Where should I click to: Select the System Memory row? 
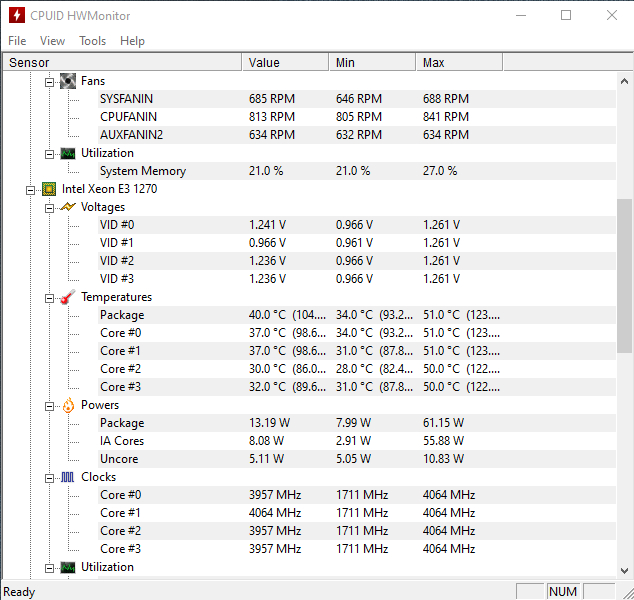tap(357, 171)
